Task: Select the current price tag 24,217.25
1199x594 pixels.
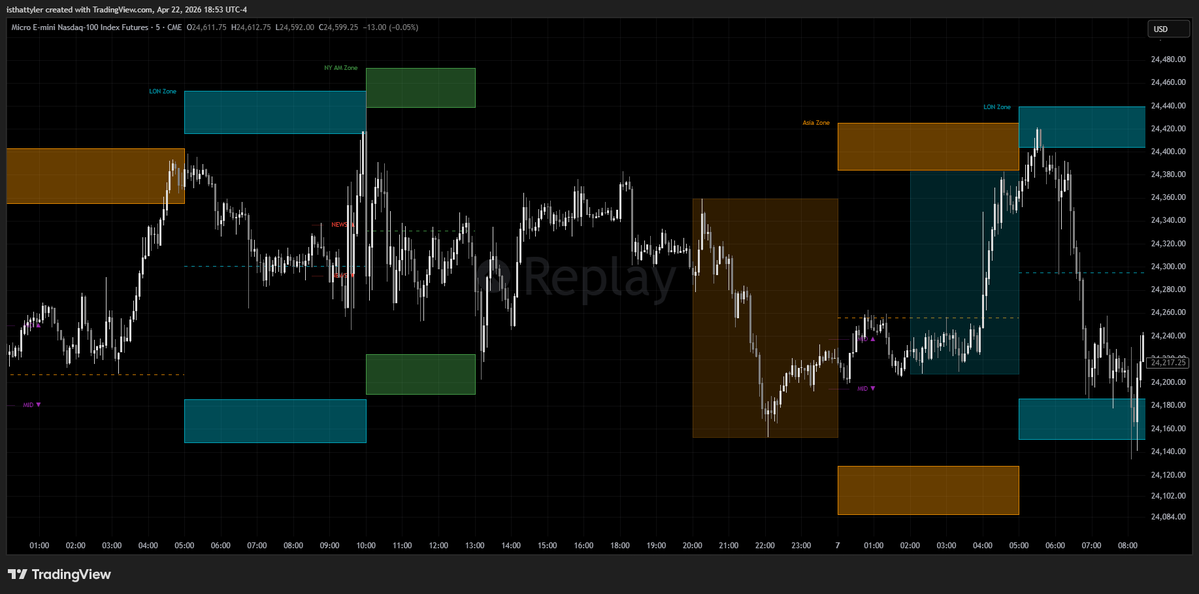Action: [x=1169, y=363]
